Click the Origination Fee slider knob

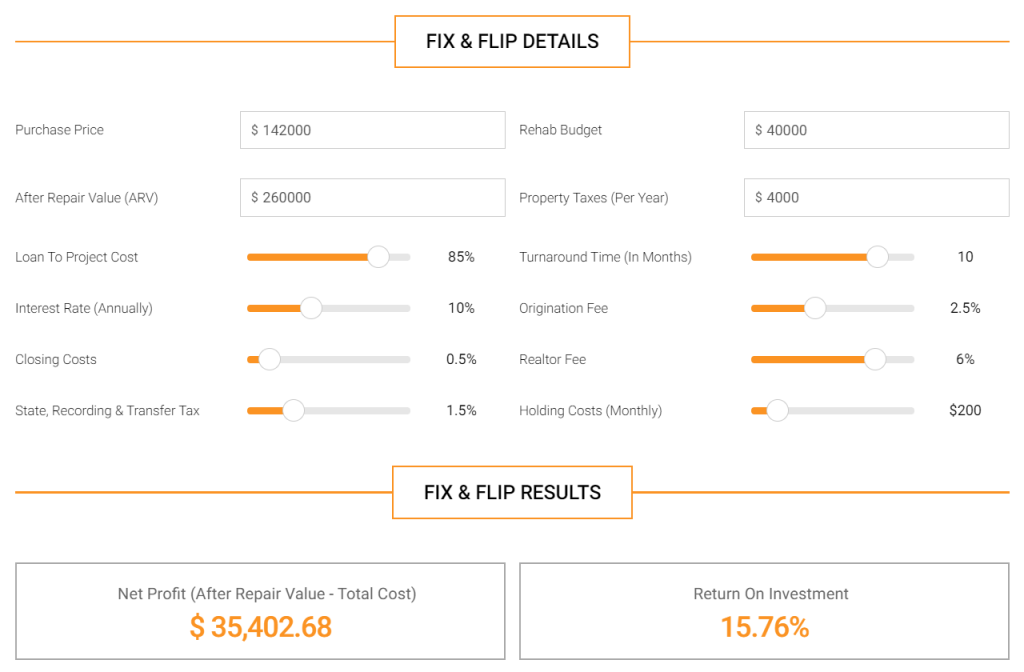(x=814, y=308)
